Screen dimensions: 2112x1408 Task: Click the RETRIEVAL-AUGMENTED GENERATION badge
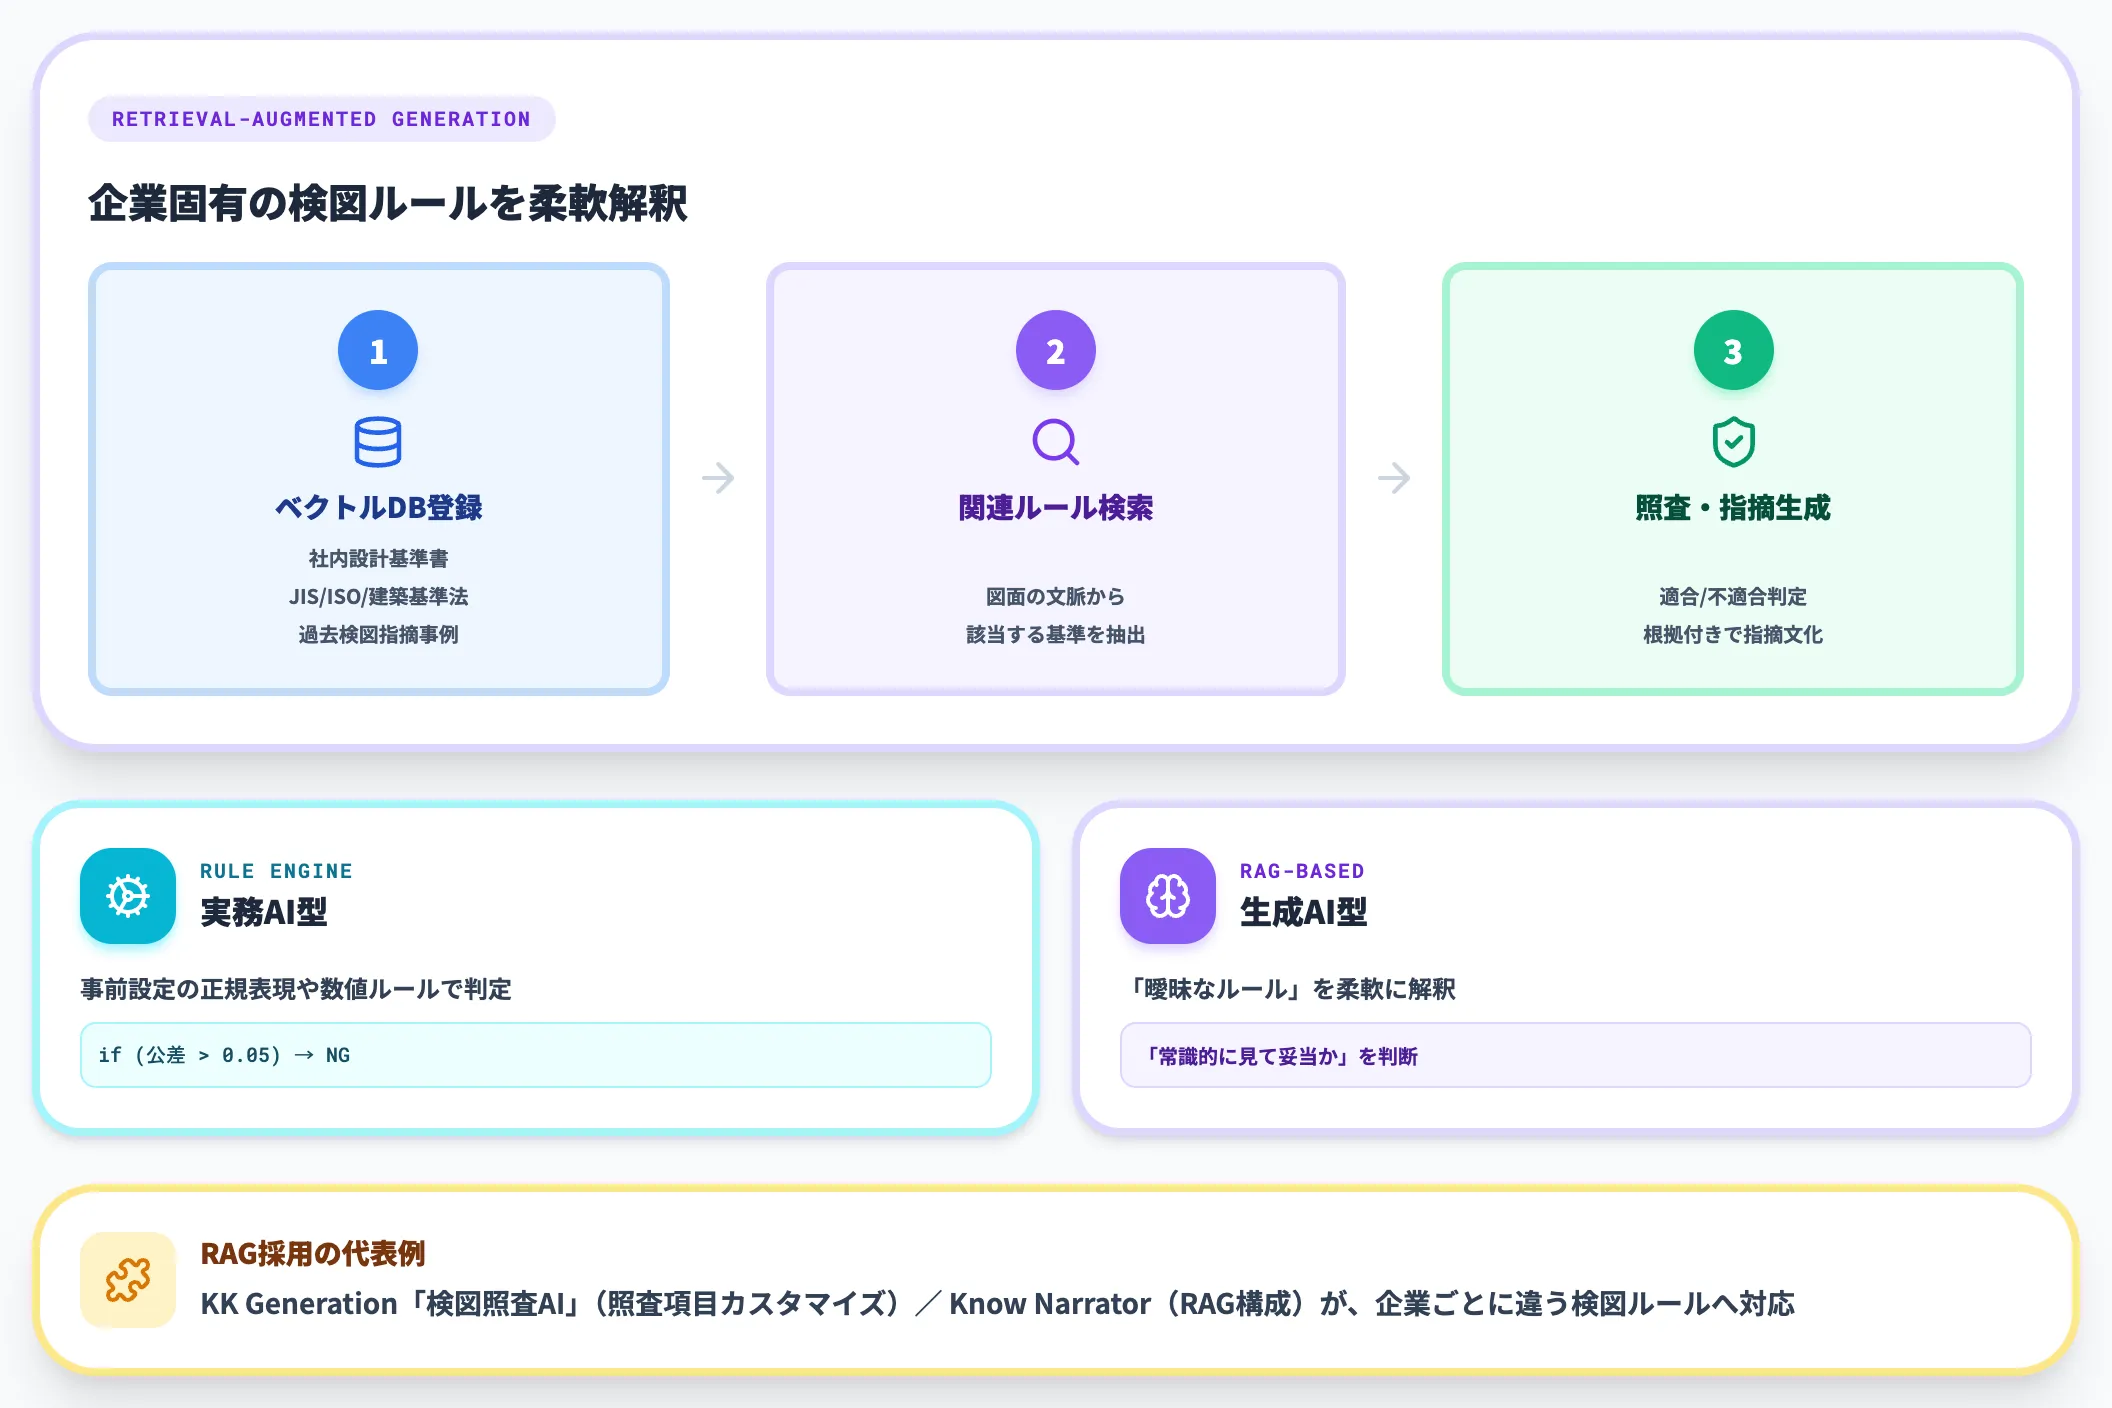point(321,119)
